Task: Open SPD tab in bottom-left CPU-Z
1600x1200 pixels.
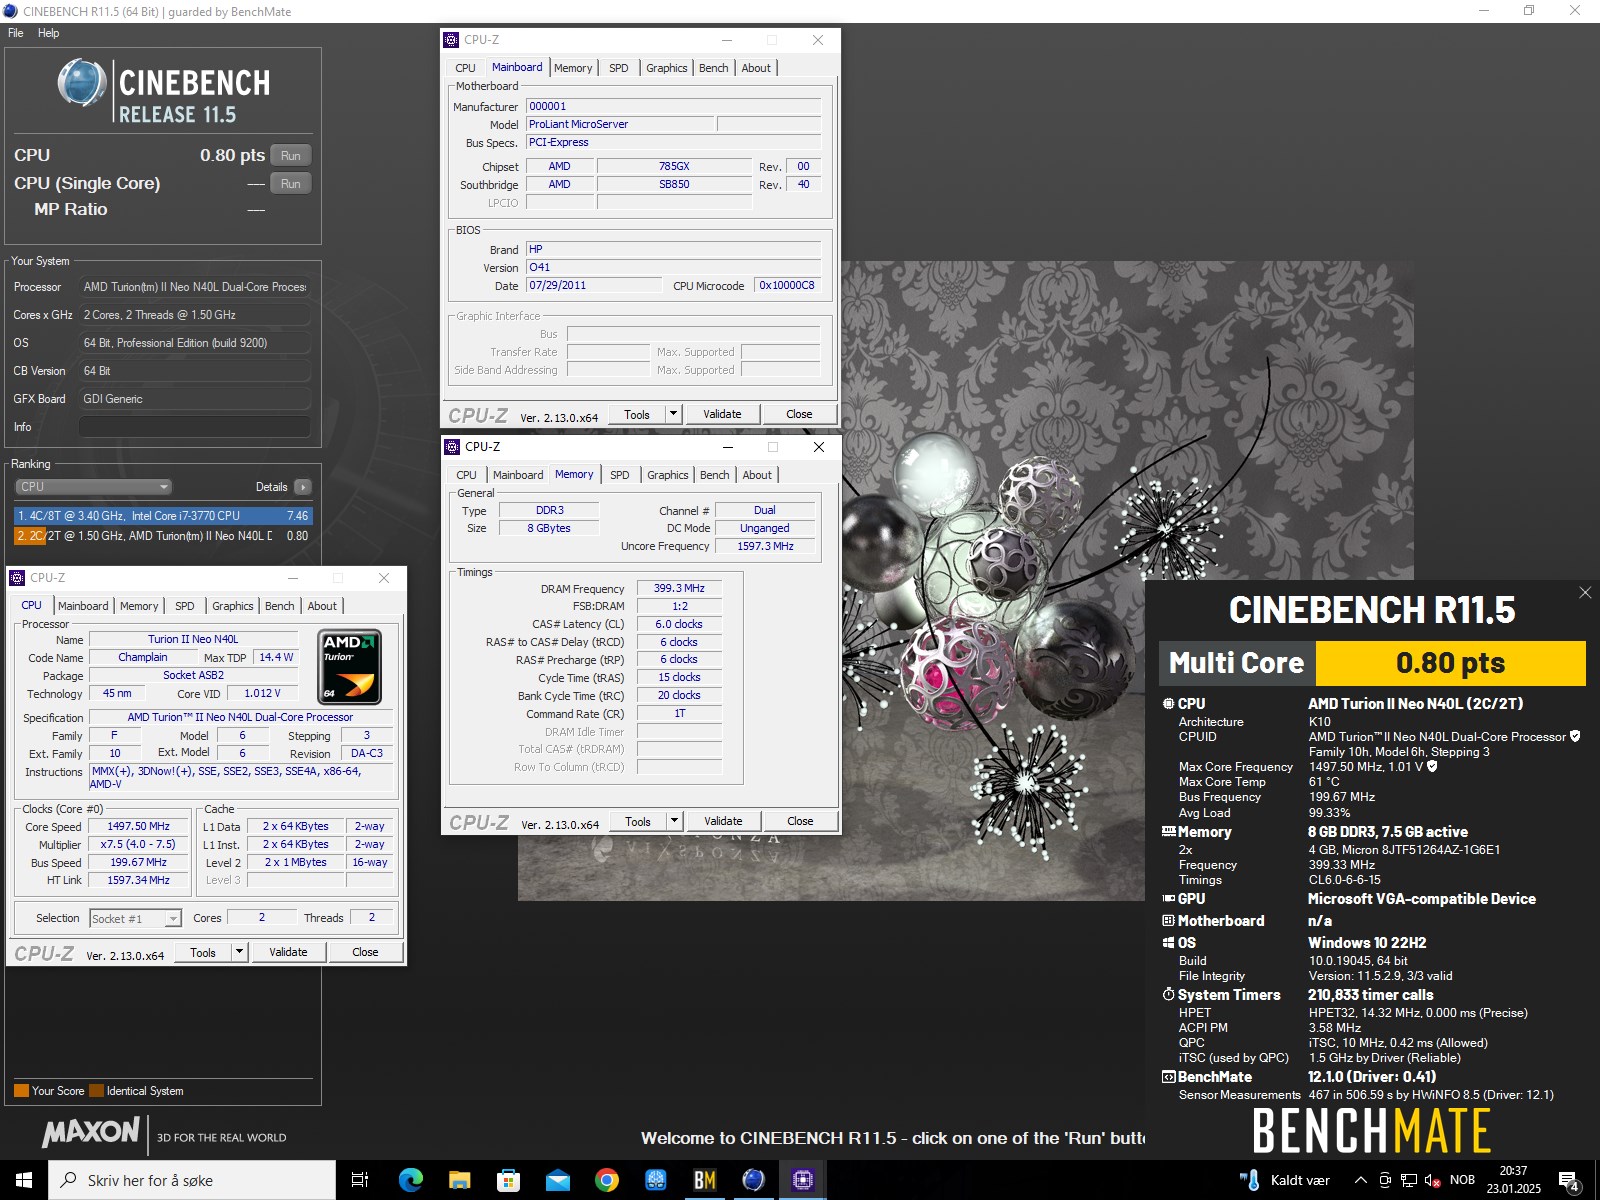Action: click(x=185, y=606)
